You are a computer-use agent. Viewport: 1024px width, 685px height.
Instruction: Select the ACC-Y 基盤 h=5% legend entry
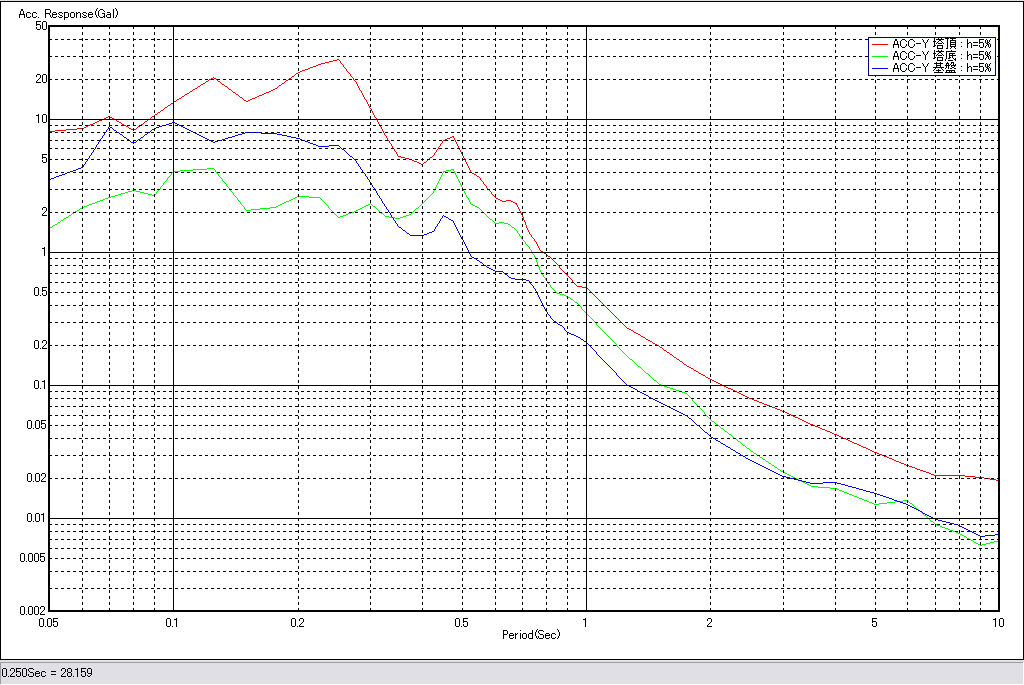(x=941, y=68)
